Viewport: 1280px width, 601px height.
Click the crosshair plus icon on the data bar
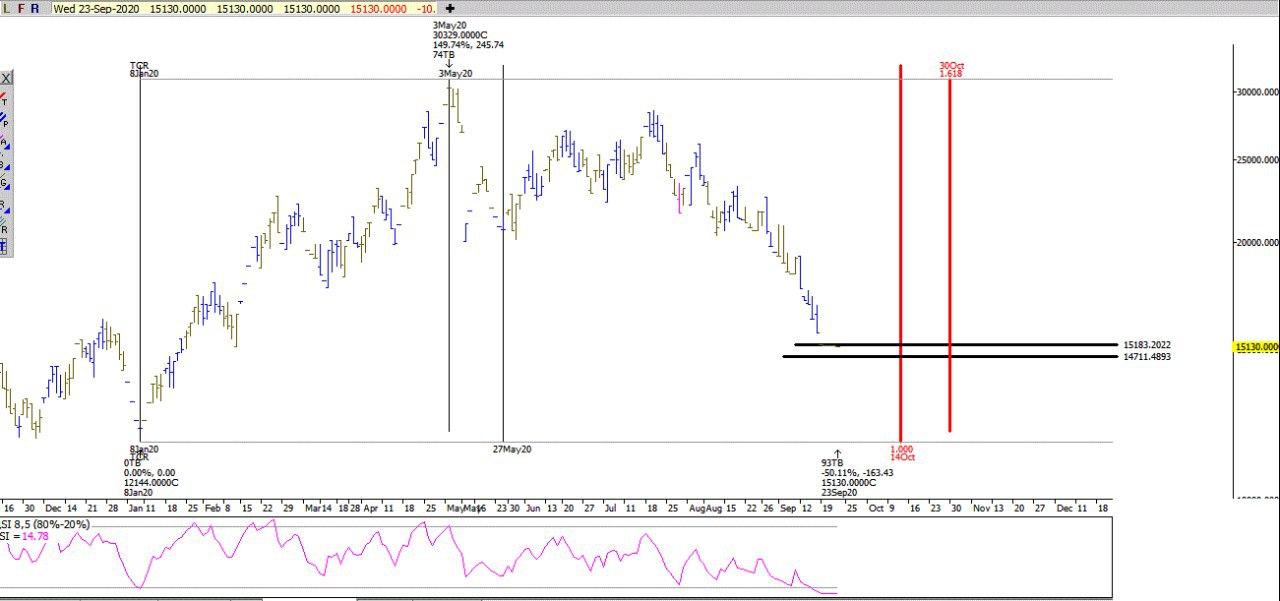pyautogui.click(x=450, y=8)
